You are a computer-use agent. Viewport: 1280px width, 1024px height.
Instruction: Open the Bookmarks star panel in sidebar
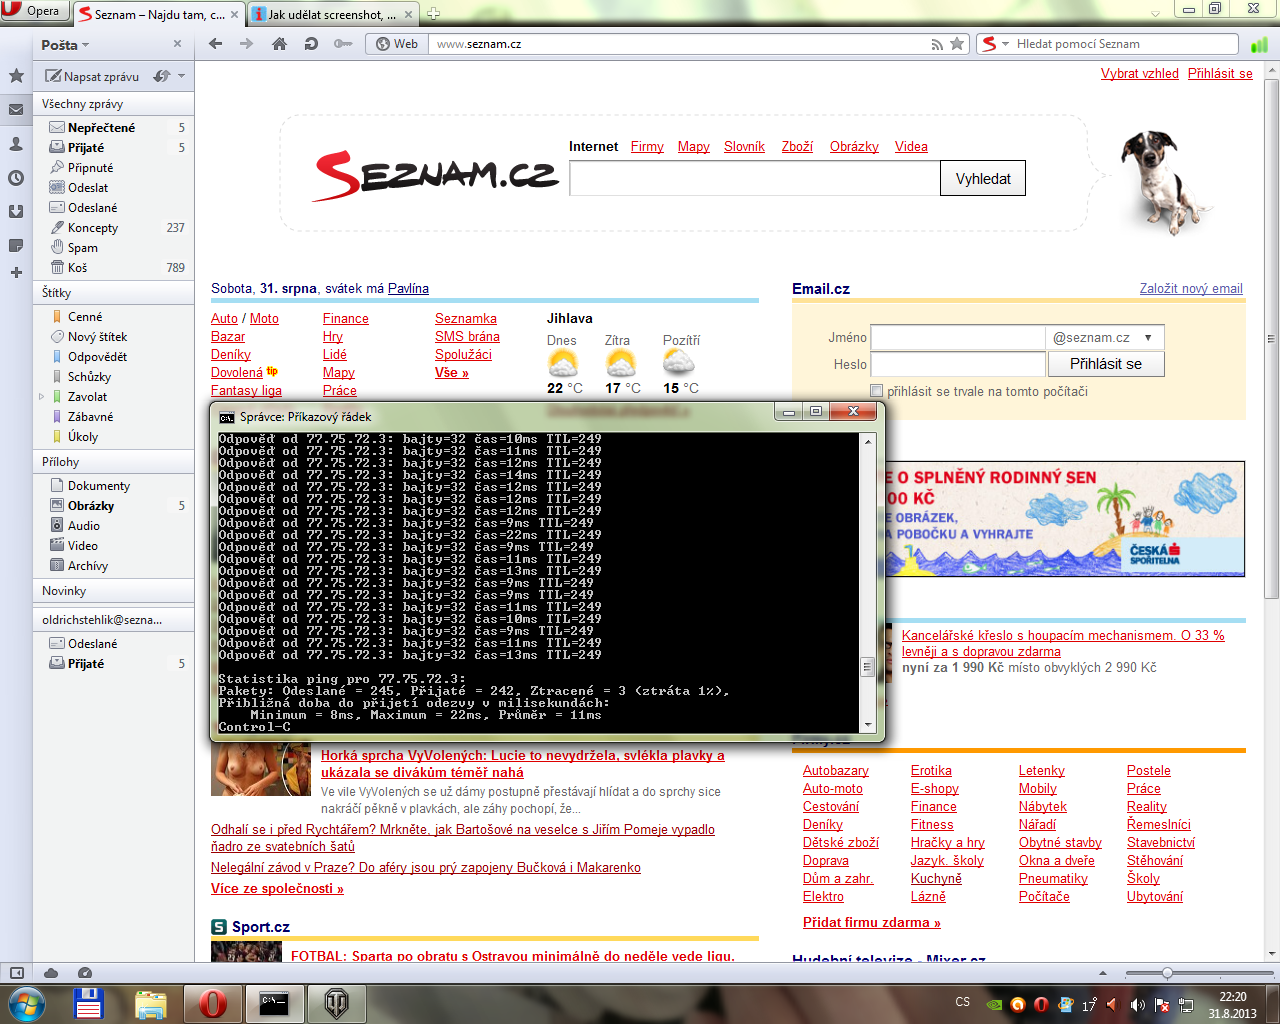tap(16, 76)
